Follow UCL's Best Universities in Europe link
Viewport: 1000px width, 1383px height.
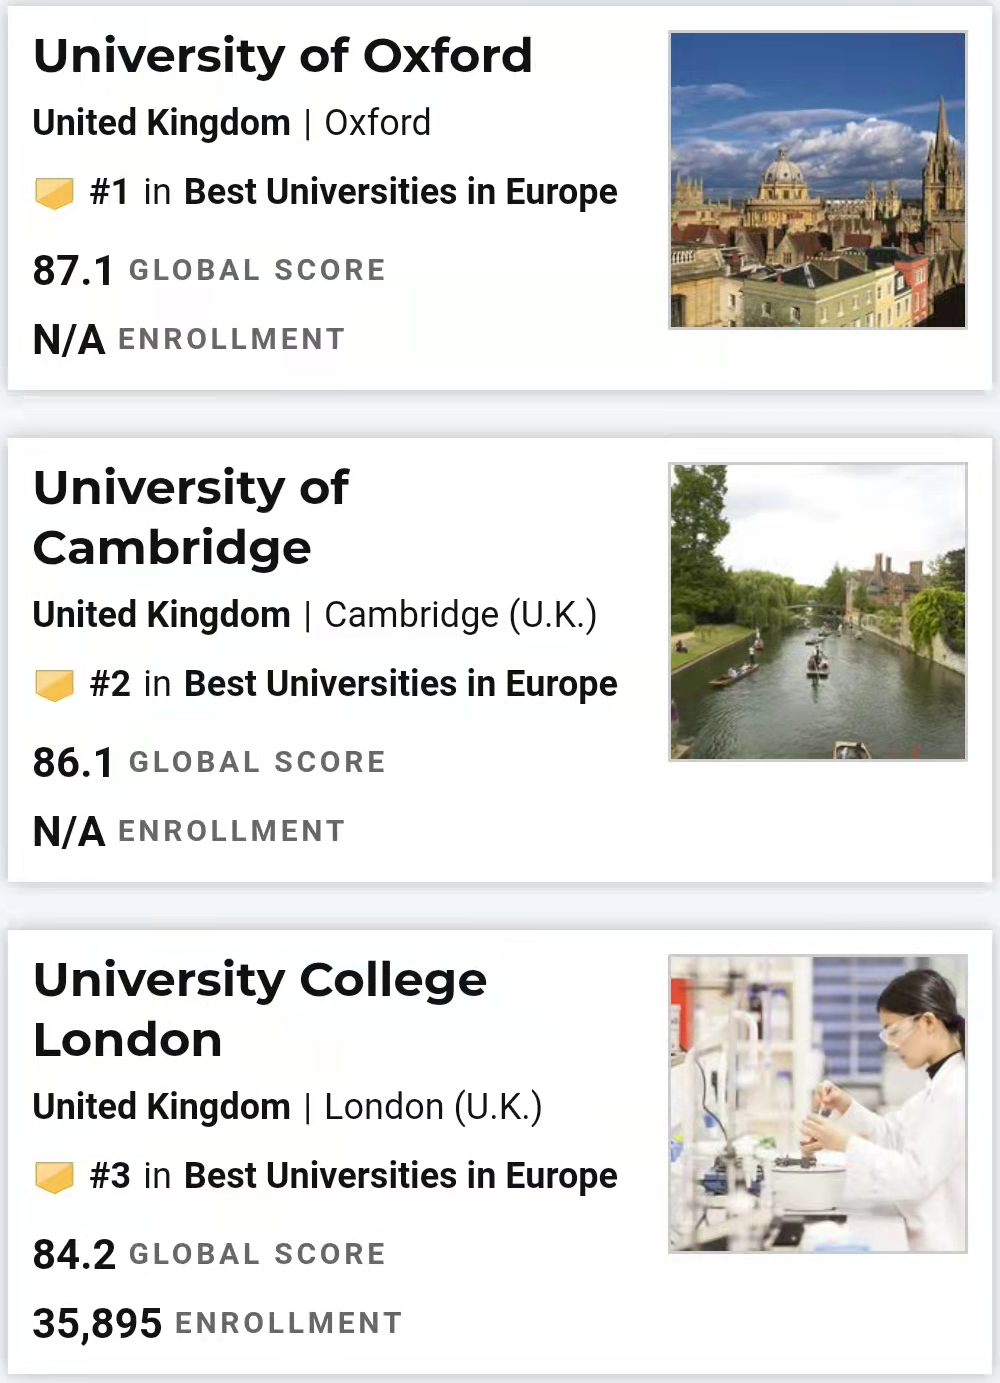(401, 1176)
